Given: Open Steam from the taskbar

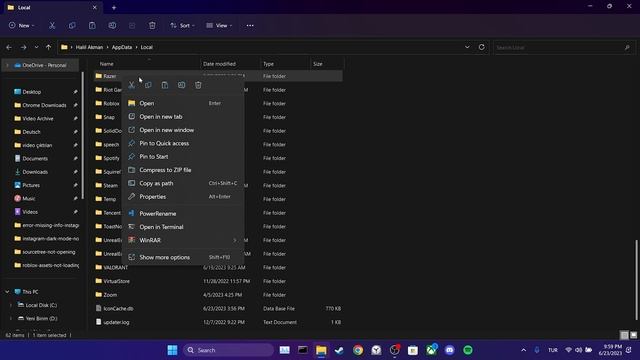Looking at the screenshot, I should point(339,350).
